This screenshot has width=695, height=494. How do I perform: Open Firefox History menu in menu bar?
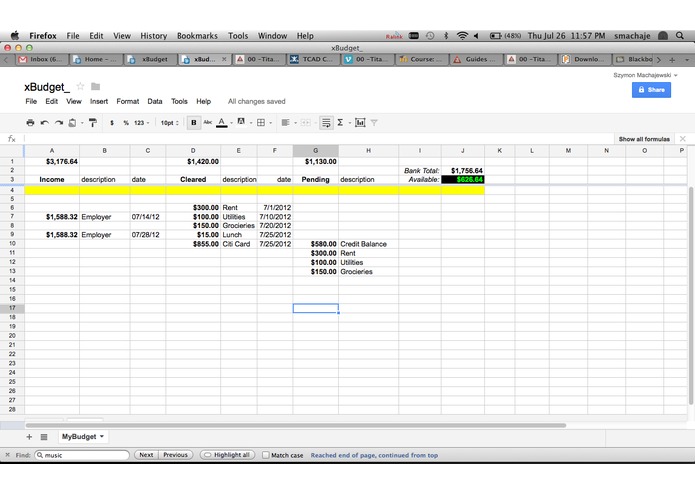153,36
